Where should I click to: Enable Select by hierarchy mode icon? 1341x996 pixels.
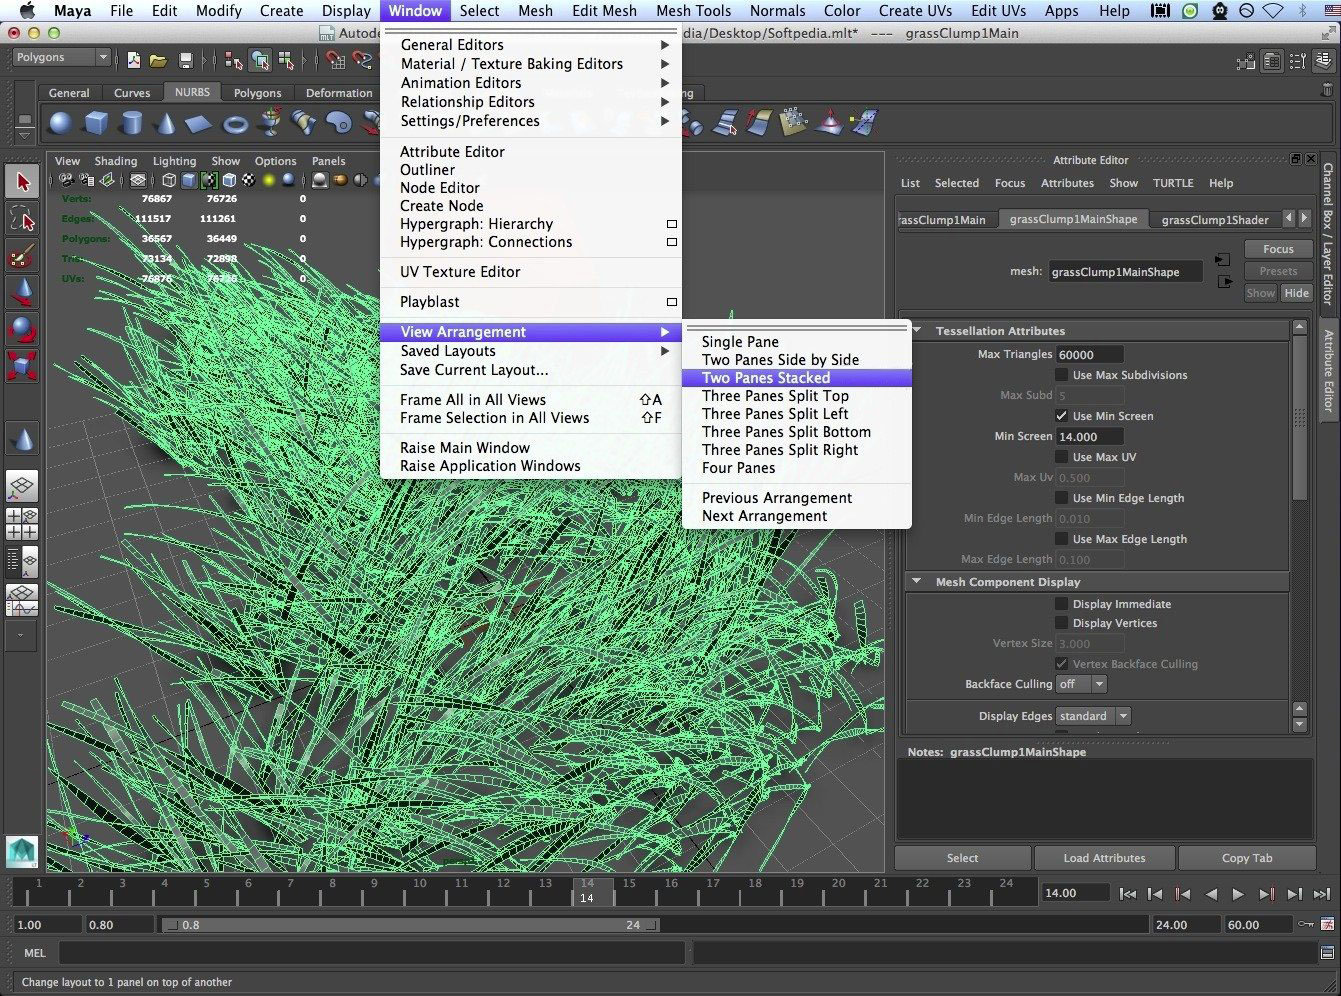[x=234, y=60]
